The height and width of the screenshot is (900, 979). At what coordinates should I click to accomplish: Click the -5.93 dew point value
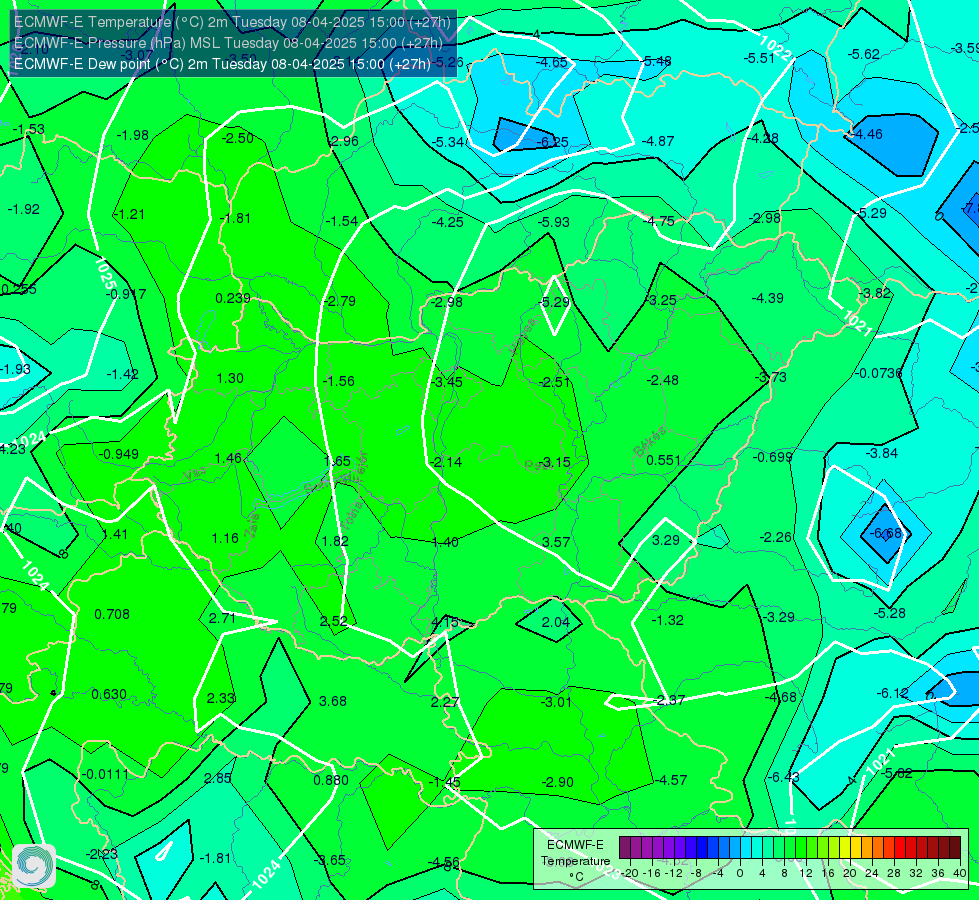click(554, 222)
